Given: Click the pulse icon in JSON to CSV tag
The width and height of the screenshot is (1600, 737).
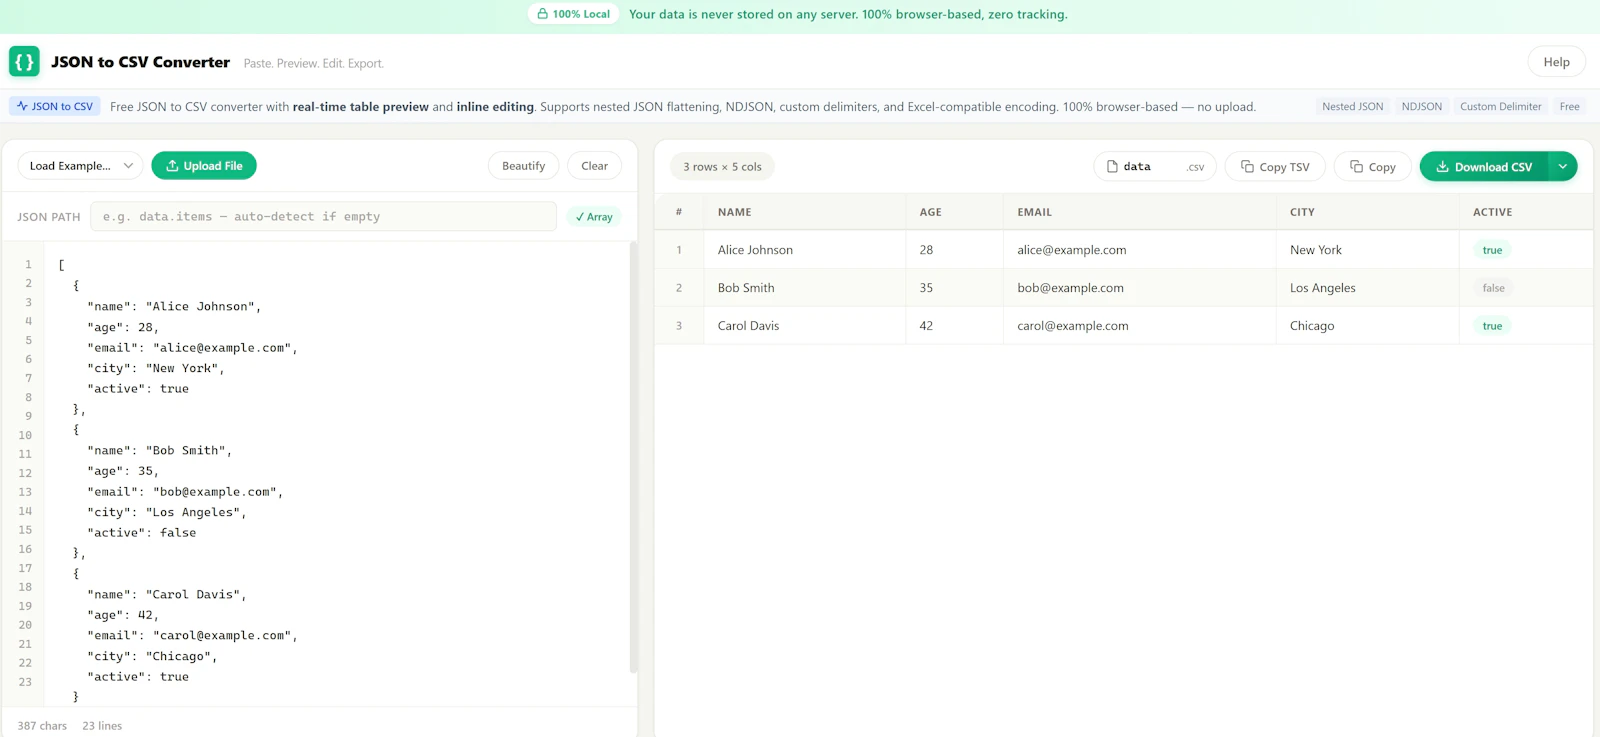Looking at the screenshot, I should pos(22,106).
